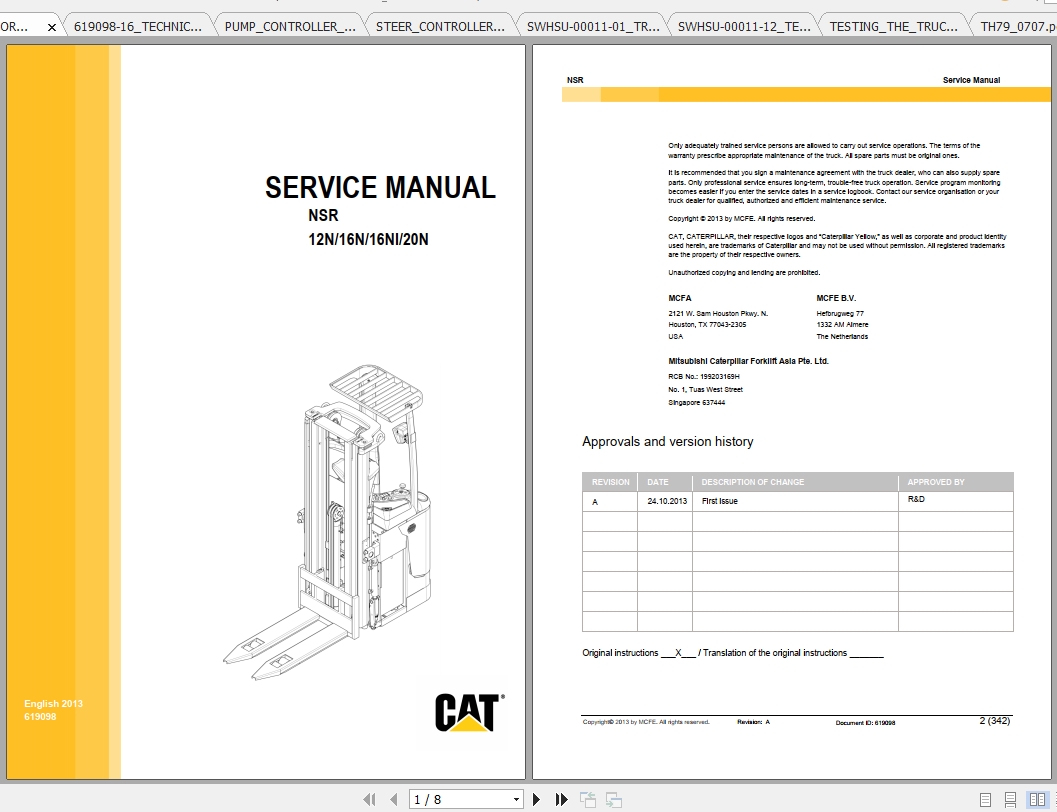Screen dimensions: 1057x812
Task: Select the SWHSU-00011-01_TR tab
Action: click(x=593, y=27)
